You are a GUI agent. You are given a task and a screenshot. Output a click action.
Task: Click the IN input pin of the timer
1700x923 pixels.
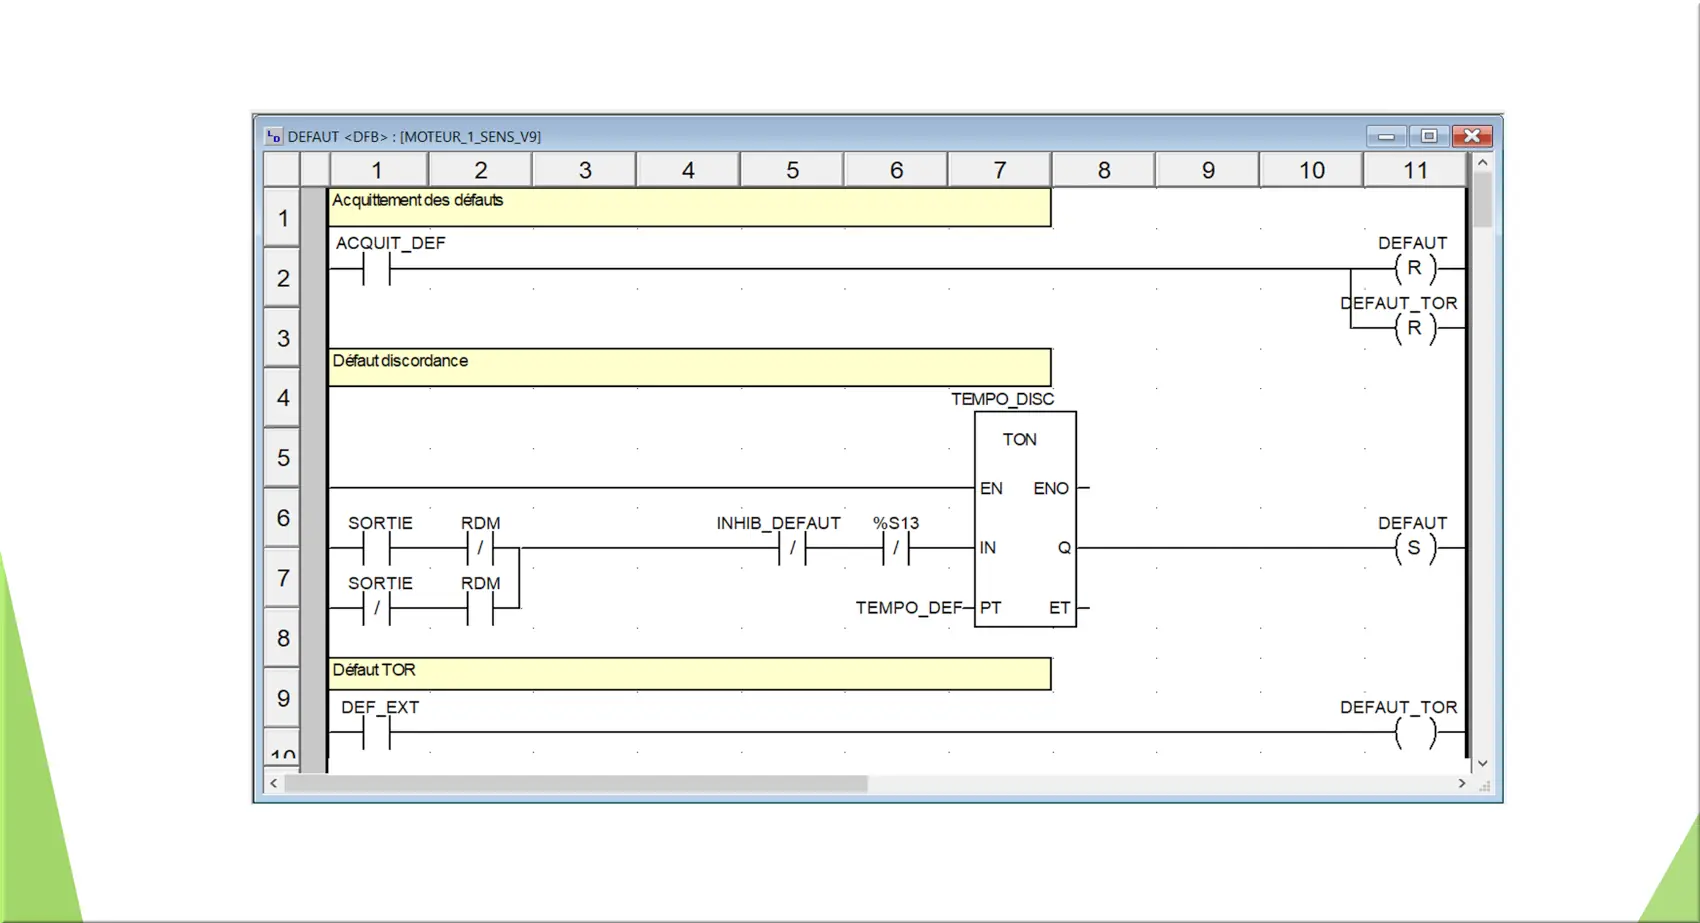pyautogui.click(x=988, y=548)
